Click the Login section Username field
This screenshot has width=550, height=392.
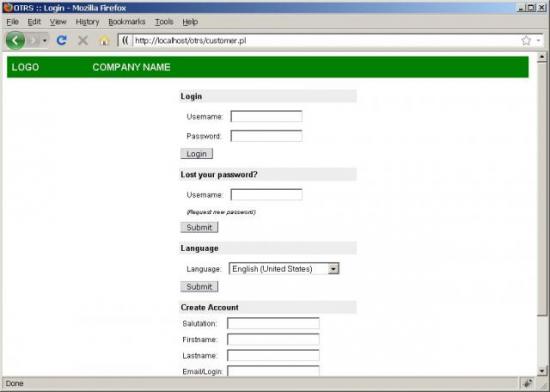266,116
